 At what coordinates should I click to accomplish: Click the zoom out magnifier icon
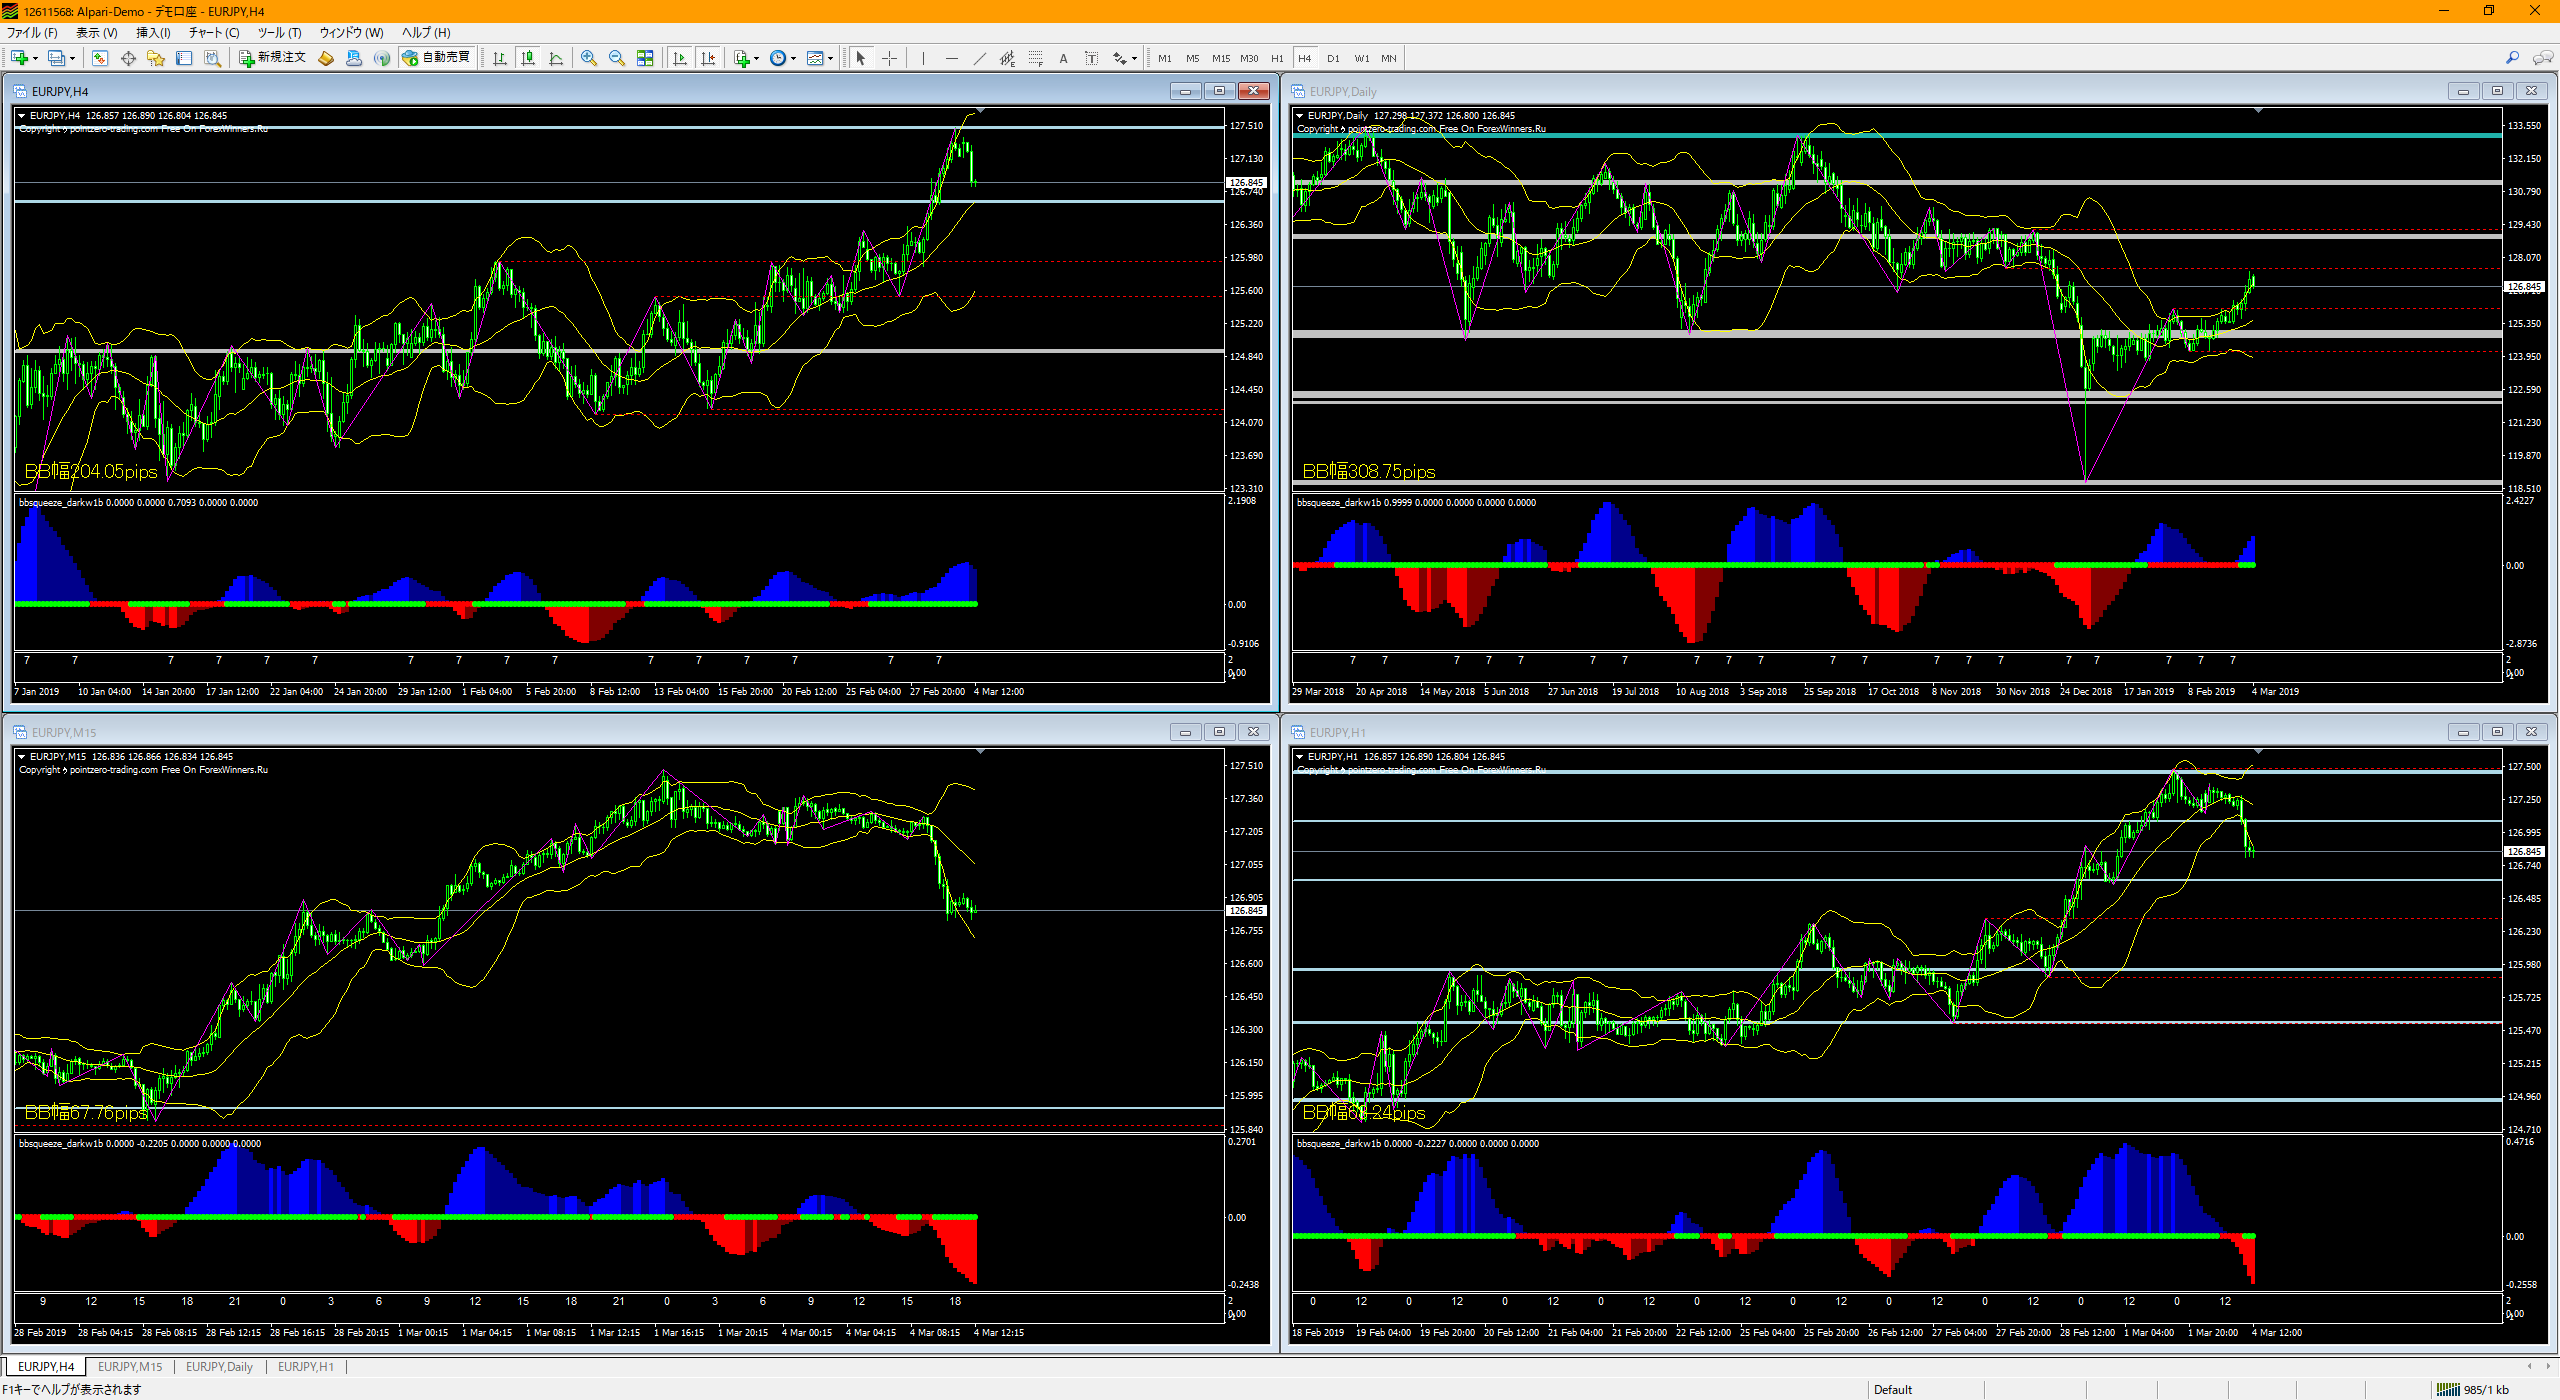point(616,58)
